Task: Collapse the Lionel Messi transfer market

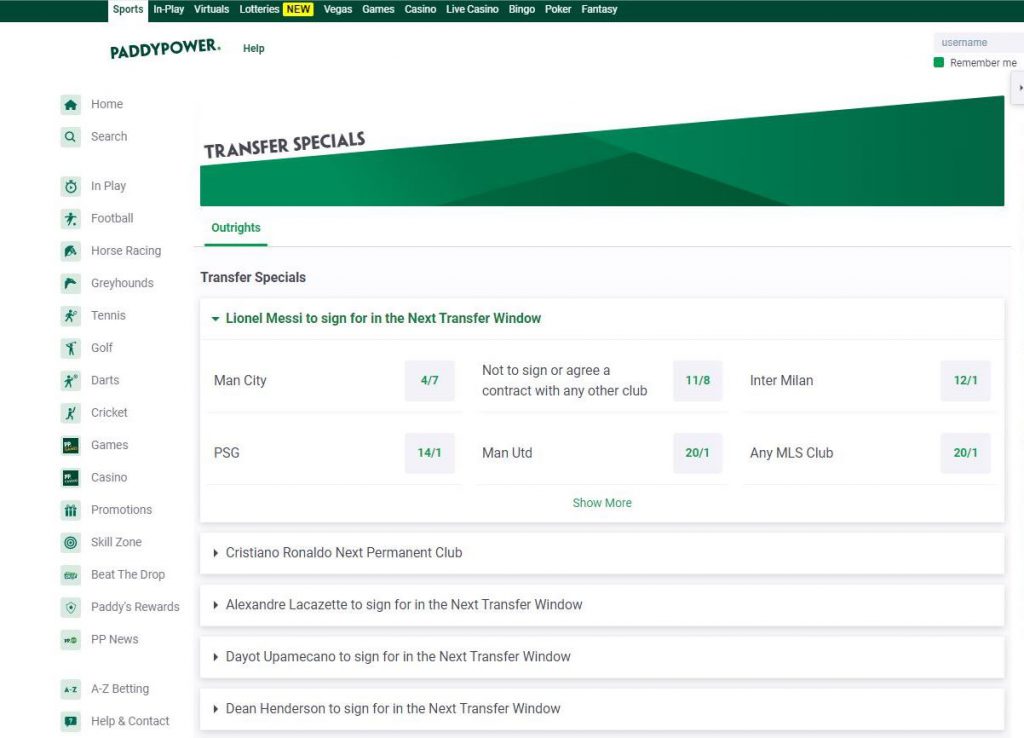Action: click(x=601, y=319)
